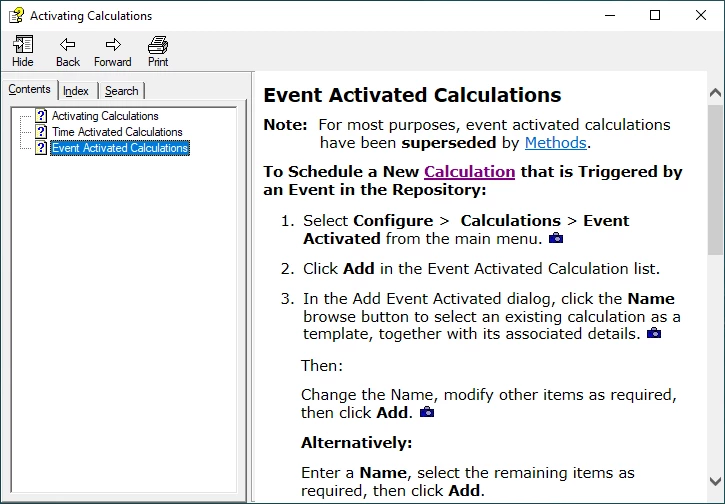The image size is (725, 504).
Task: Click the topic icon beside Event Activated Calculations
Action: click(41, 148)
